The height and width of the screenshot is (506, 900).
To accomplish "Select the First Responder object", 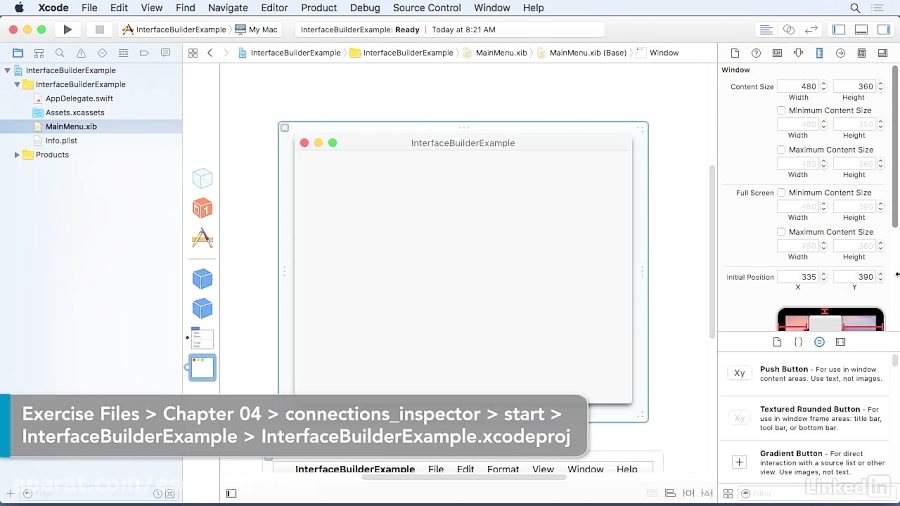I will click(202, 208).
